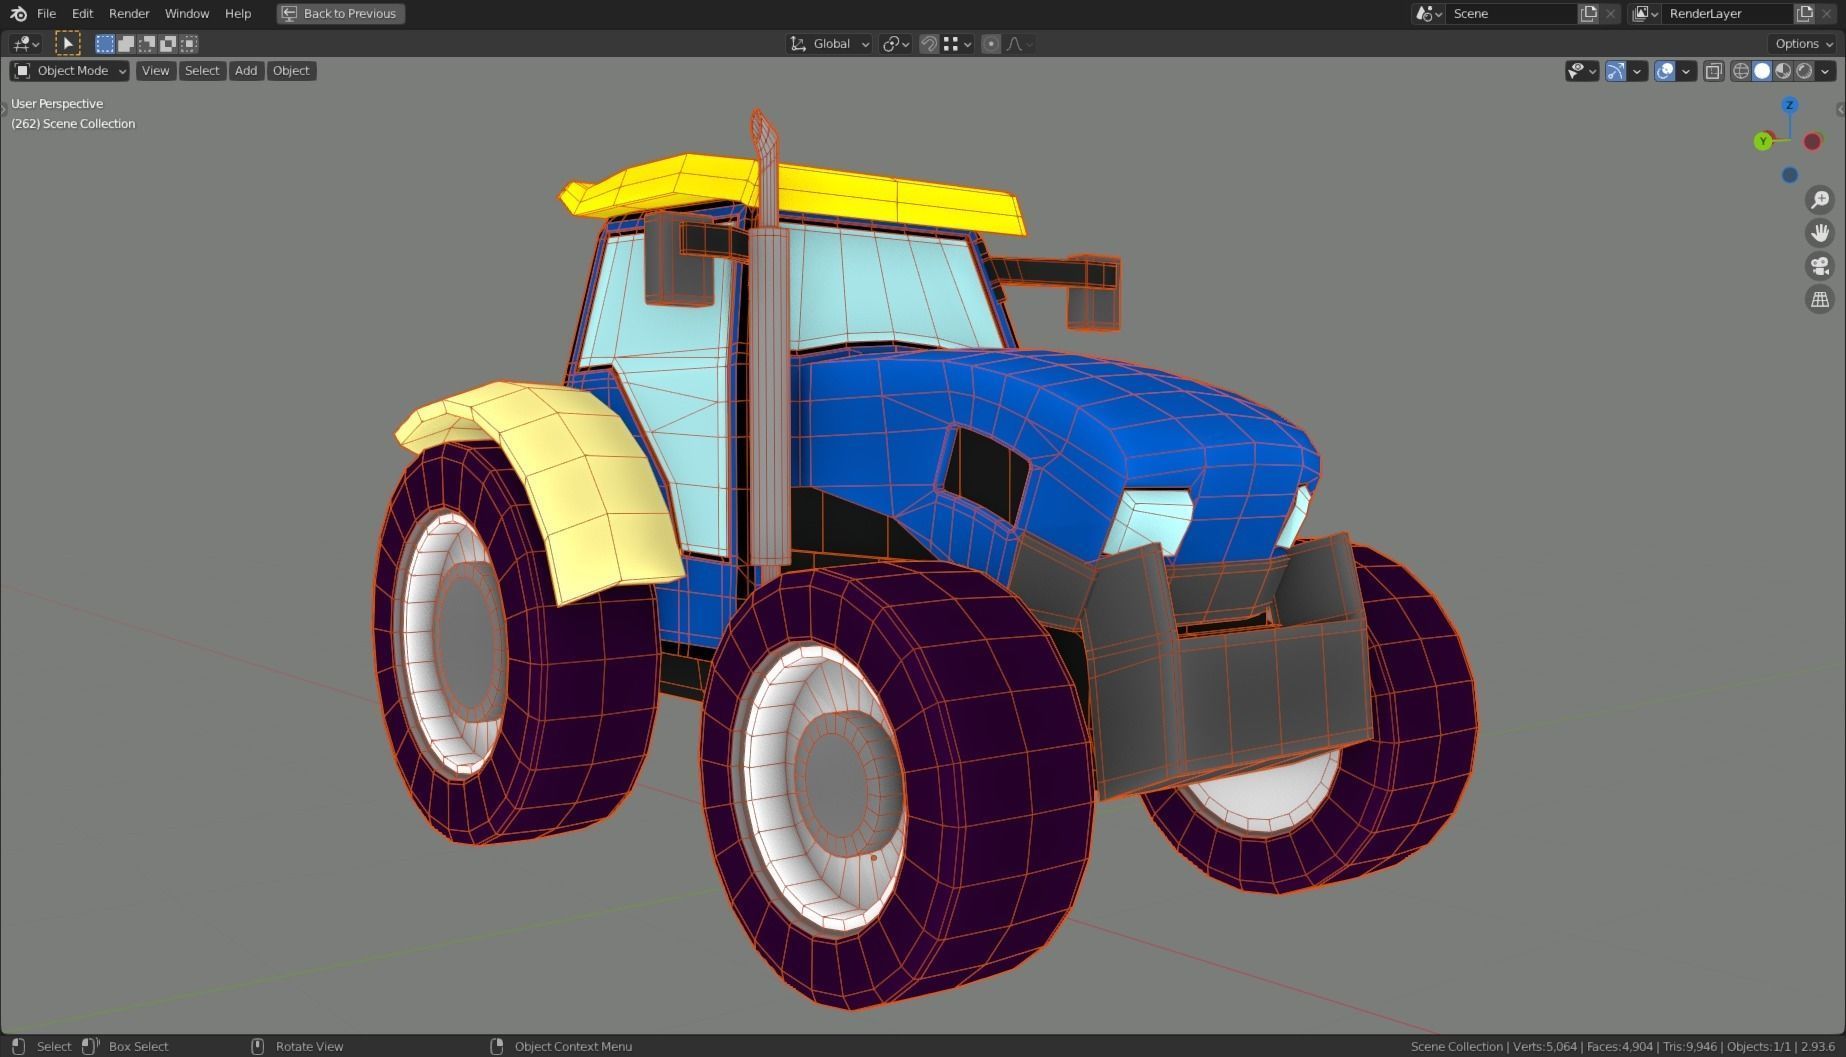Open the Window menu
The height and width of the screenshot is (1057, 1846).
pyautogui.click(x=187, y=13)
